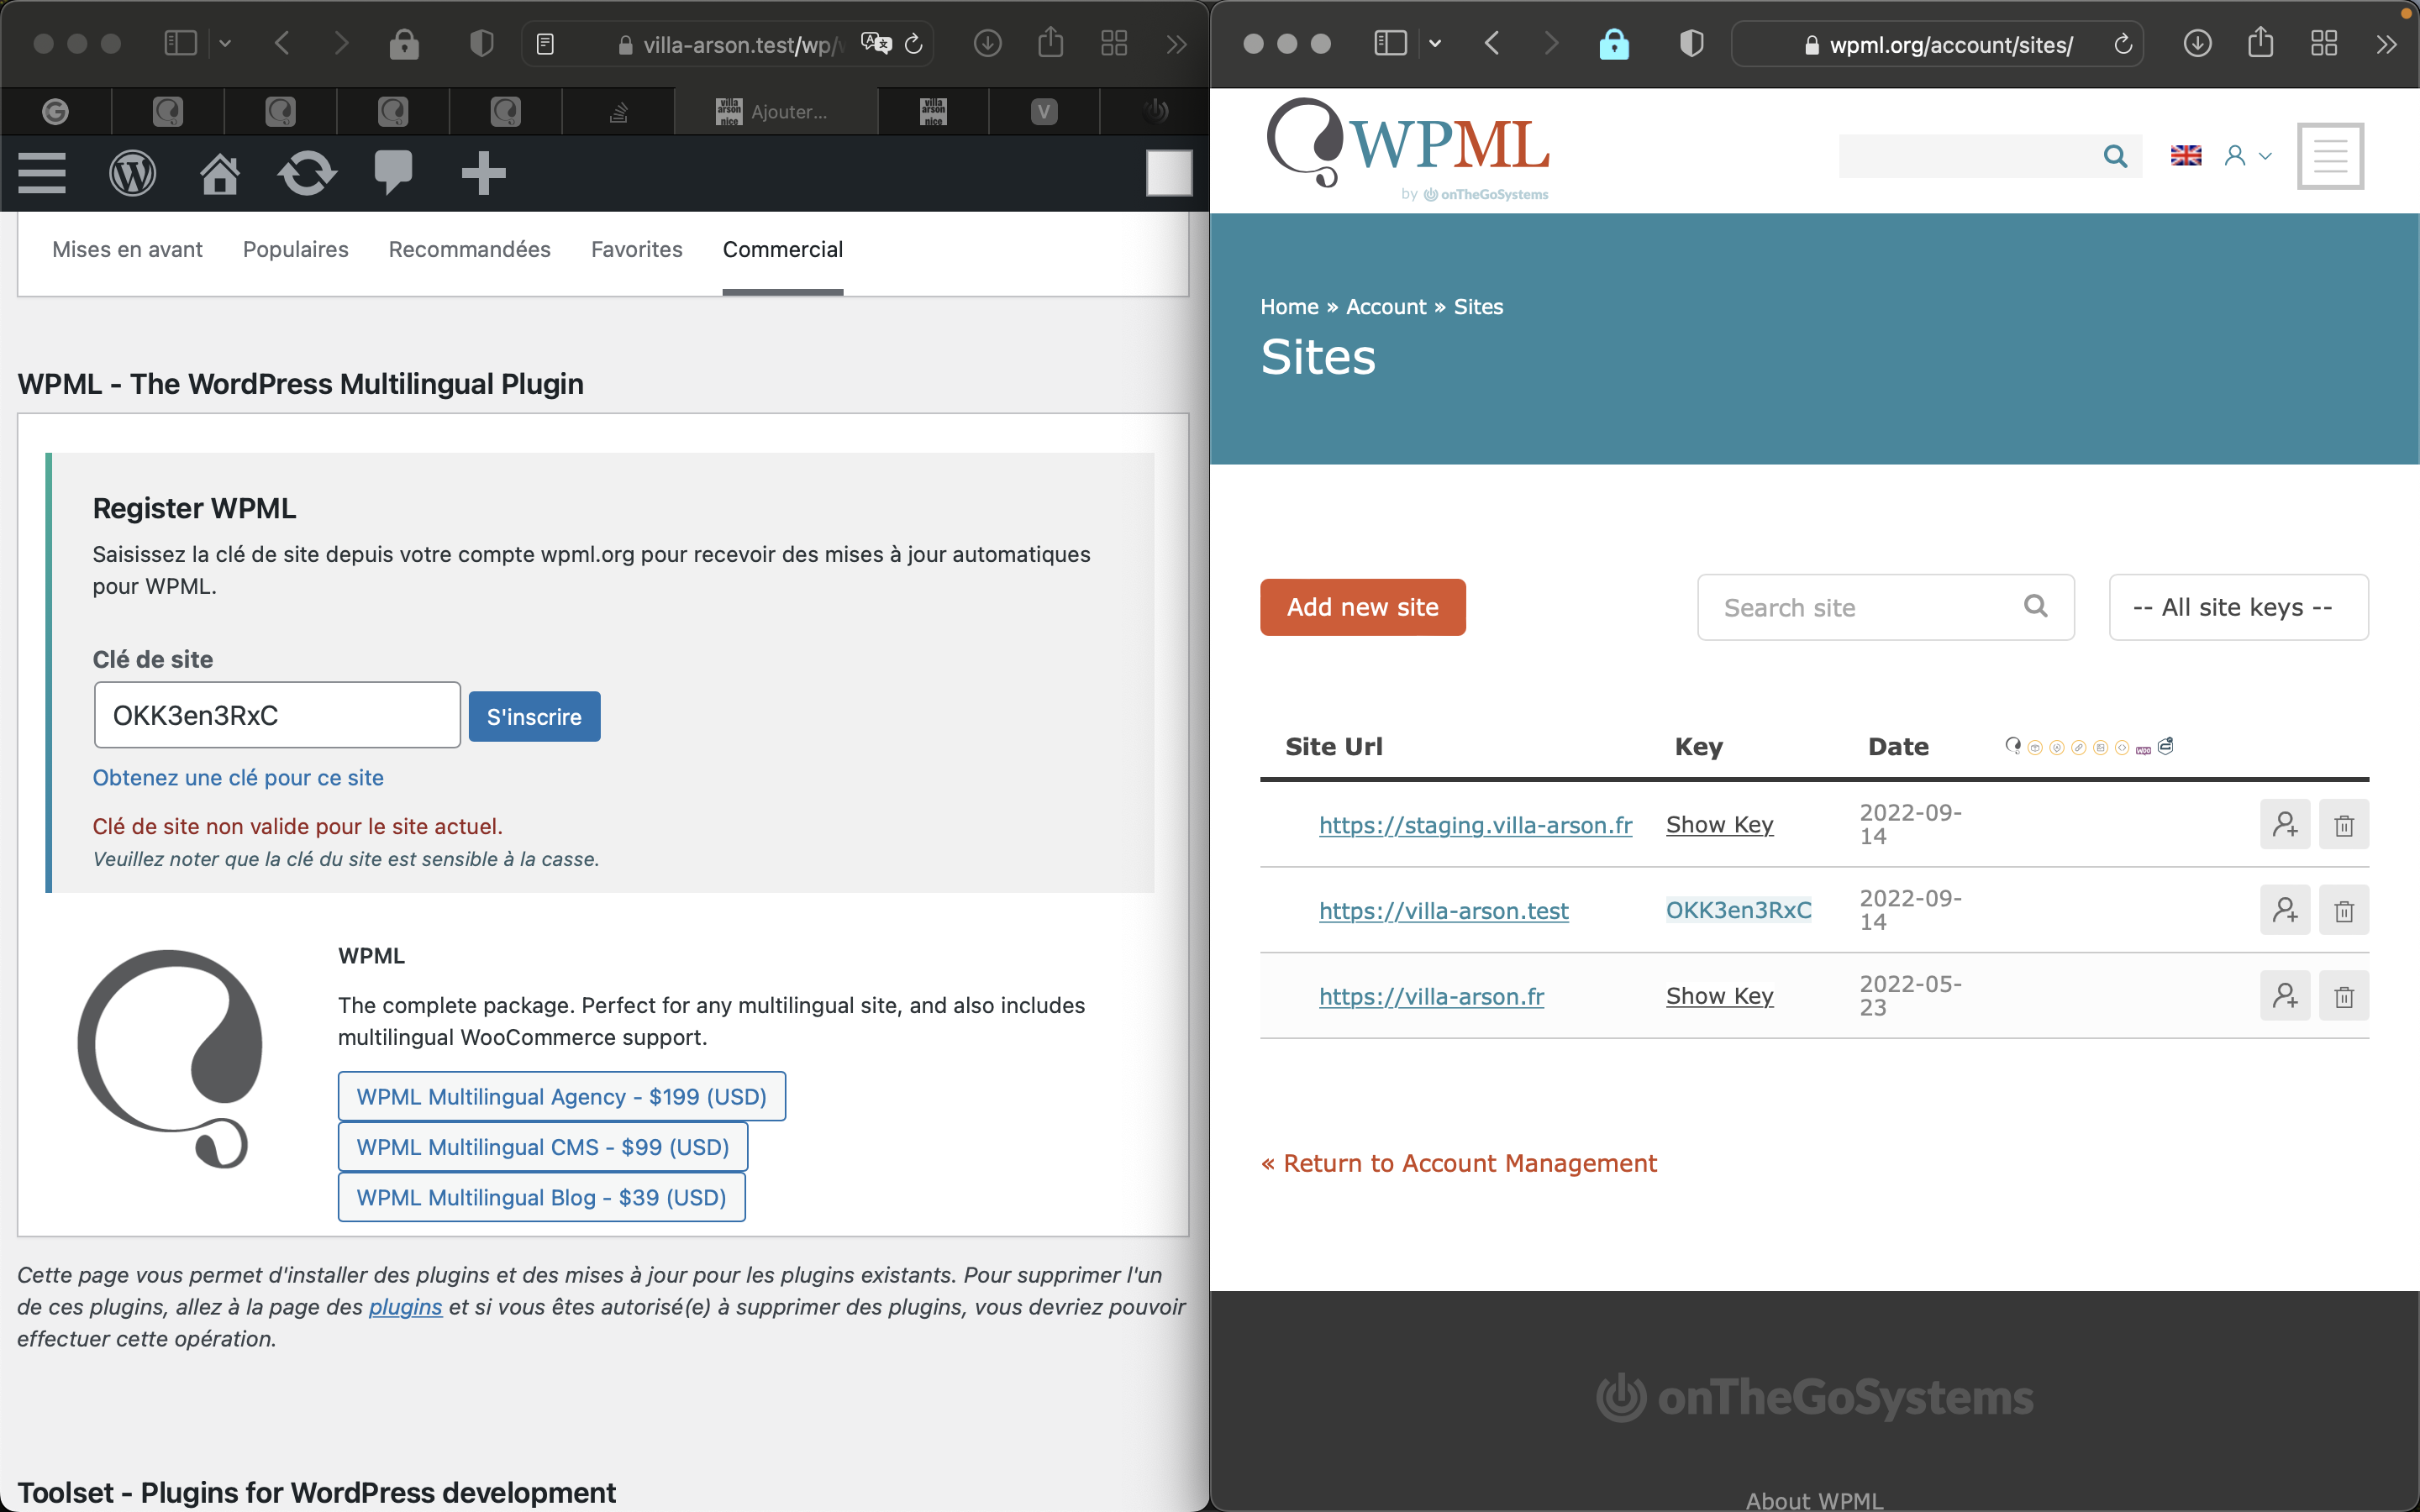Show Key for staging.villa-arson.fr
This screenshot has width=2420, height=1512.
click(1719, 825)
